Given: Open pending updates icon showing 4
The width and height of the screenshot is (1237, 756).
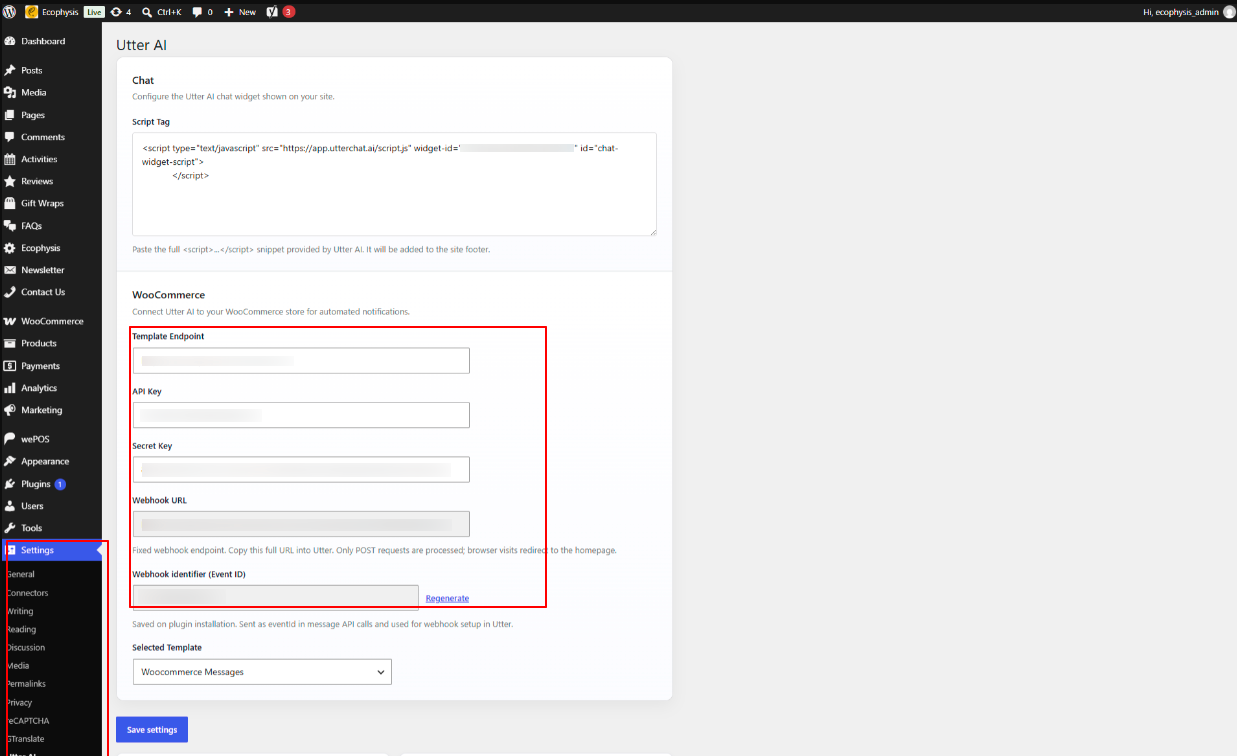Looking at the screenshot, I should (121, 12).
